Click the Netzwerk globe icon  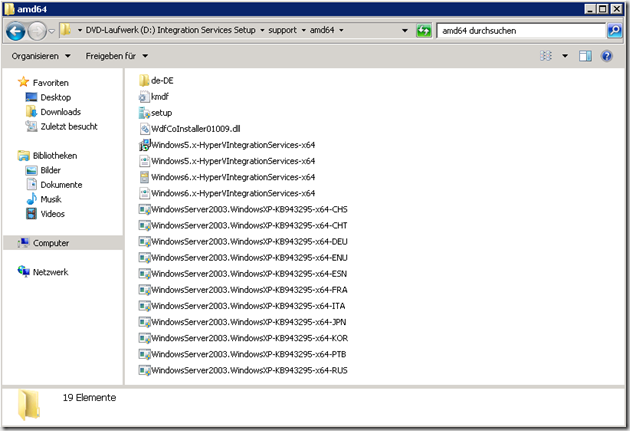[23, 271]
